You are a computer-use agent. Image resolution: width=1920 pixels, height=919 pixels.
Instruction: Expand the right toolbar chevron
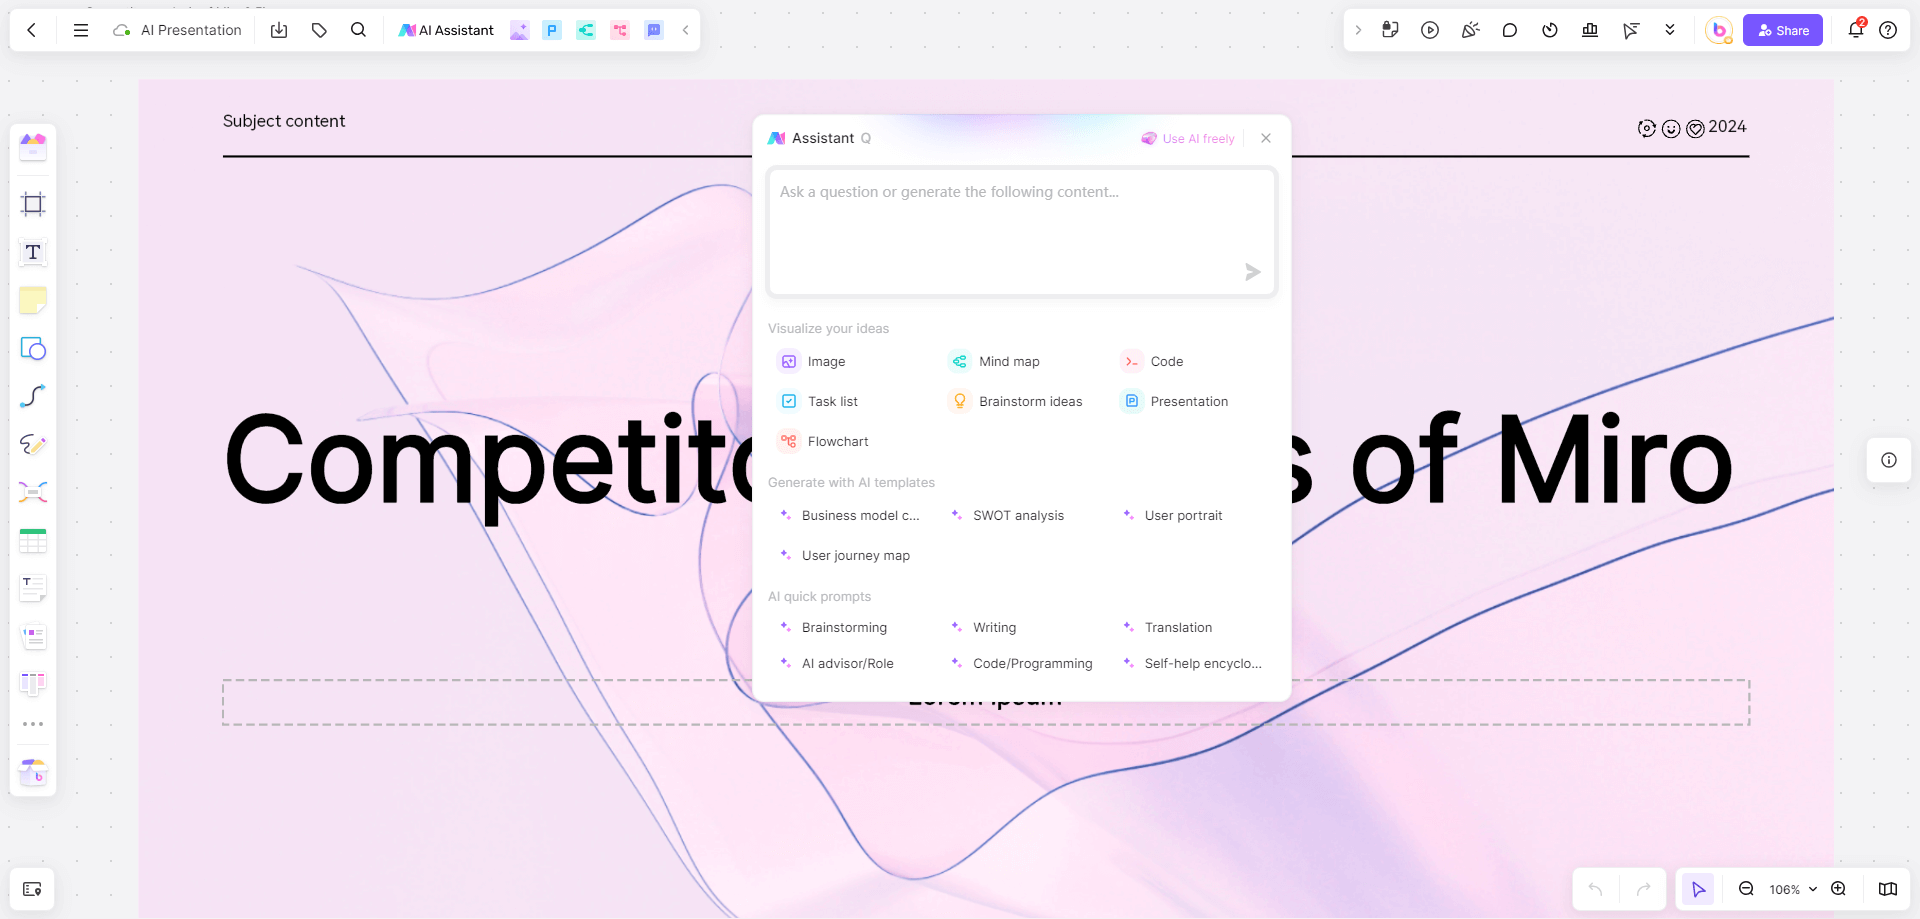pyautogui.click(x=1358, y=30)
